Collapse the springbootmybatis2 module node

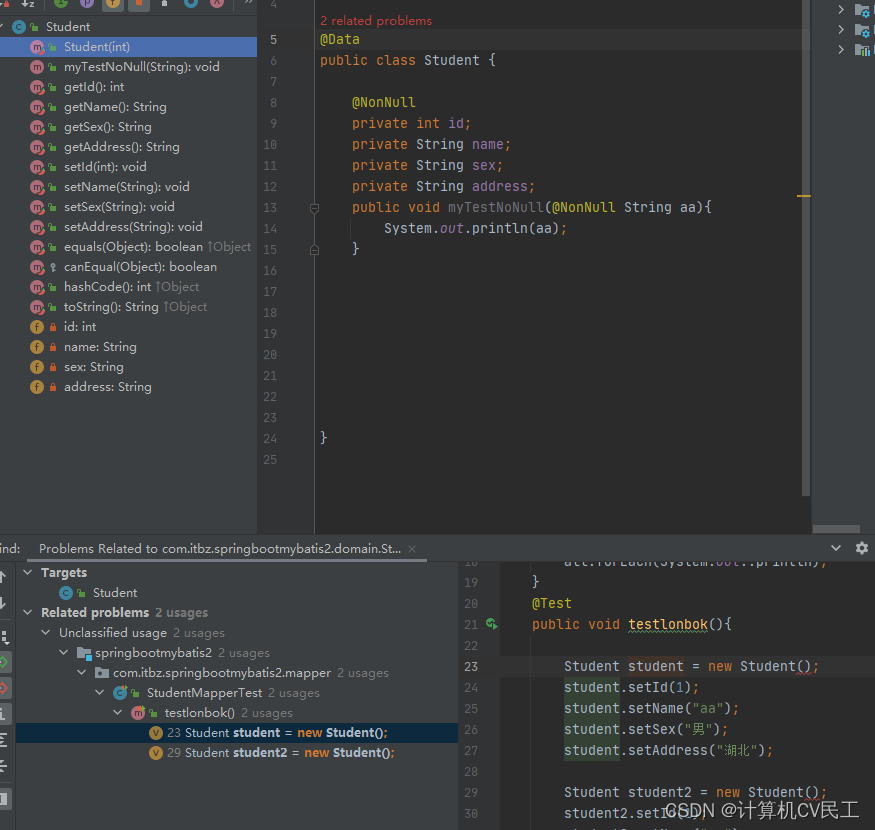65,653
